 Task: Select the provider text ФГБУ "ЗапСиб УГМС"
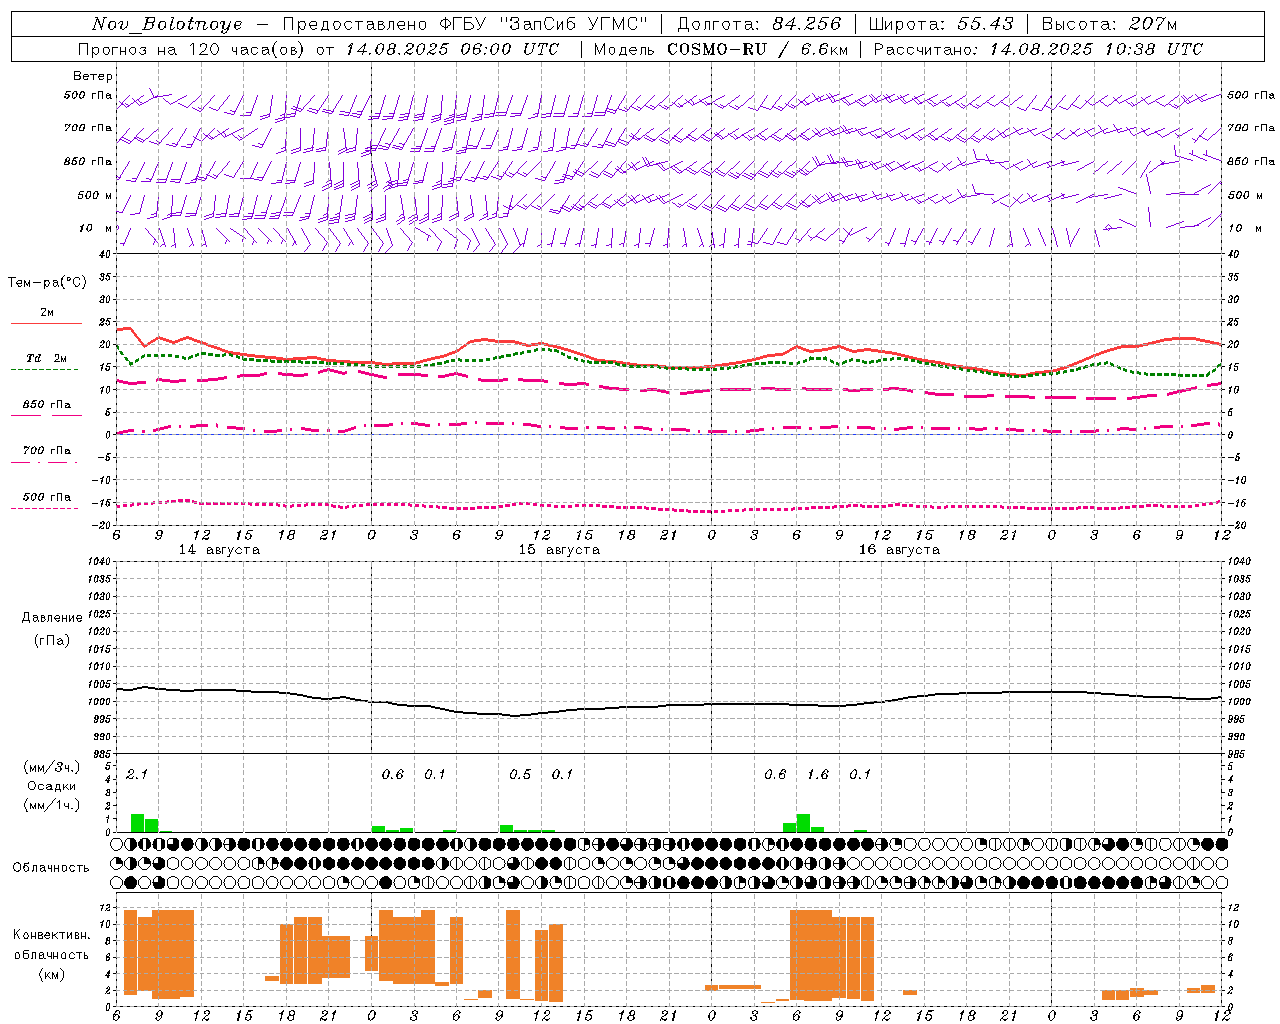[x=543, y=24]
